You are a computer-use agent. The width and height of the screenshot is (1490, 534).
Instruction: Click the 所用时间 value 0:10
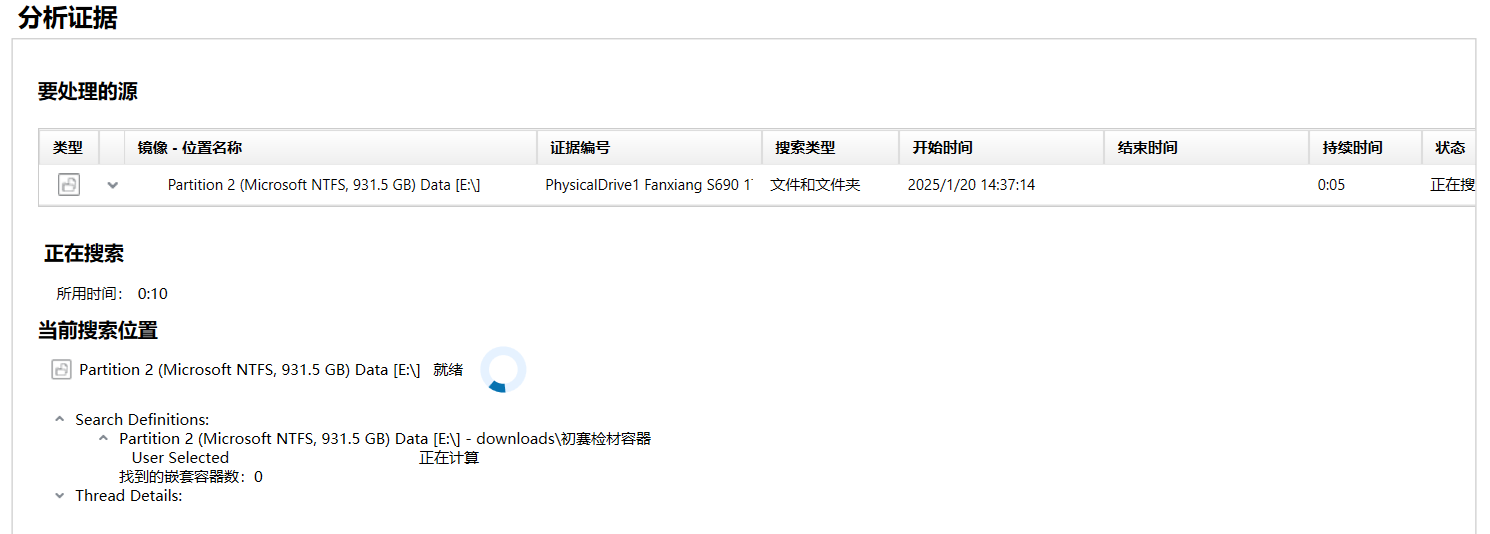153,294
